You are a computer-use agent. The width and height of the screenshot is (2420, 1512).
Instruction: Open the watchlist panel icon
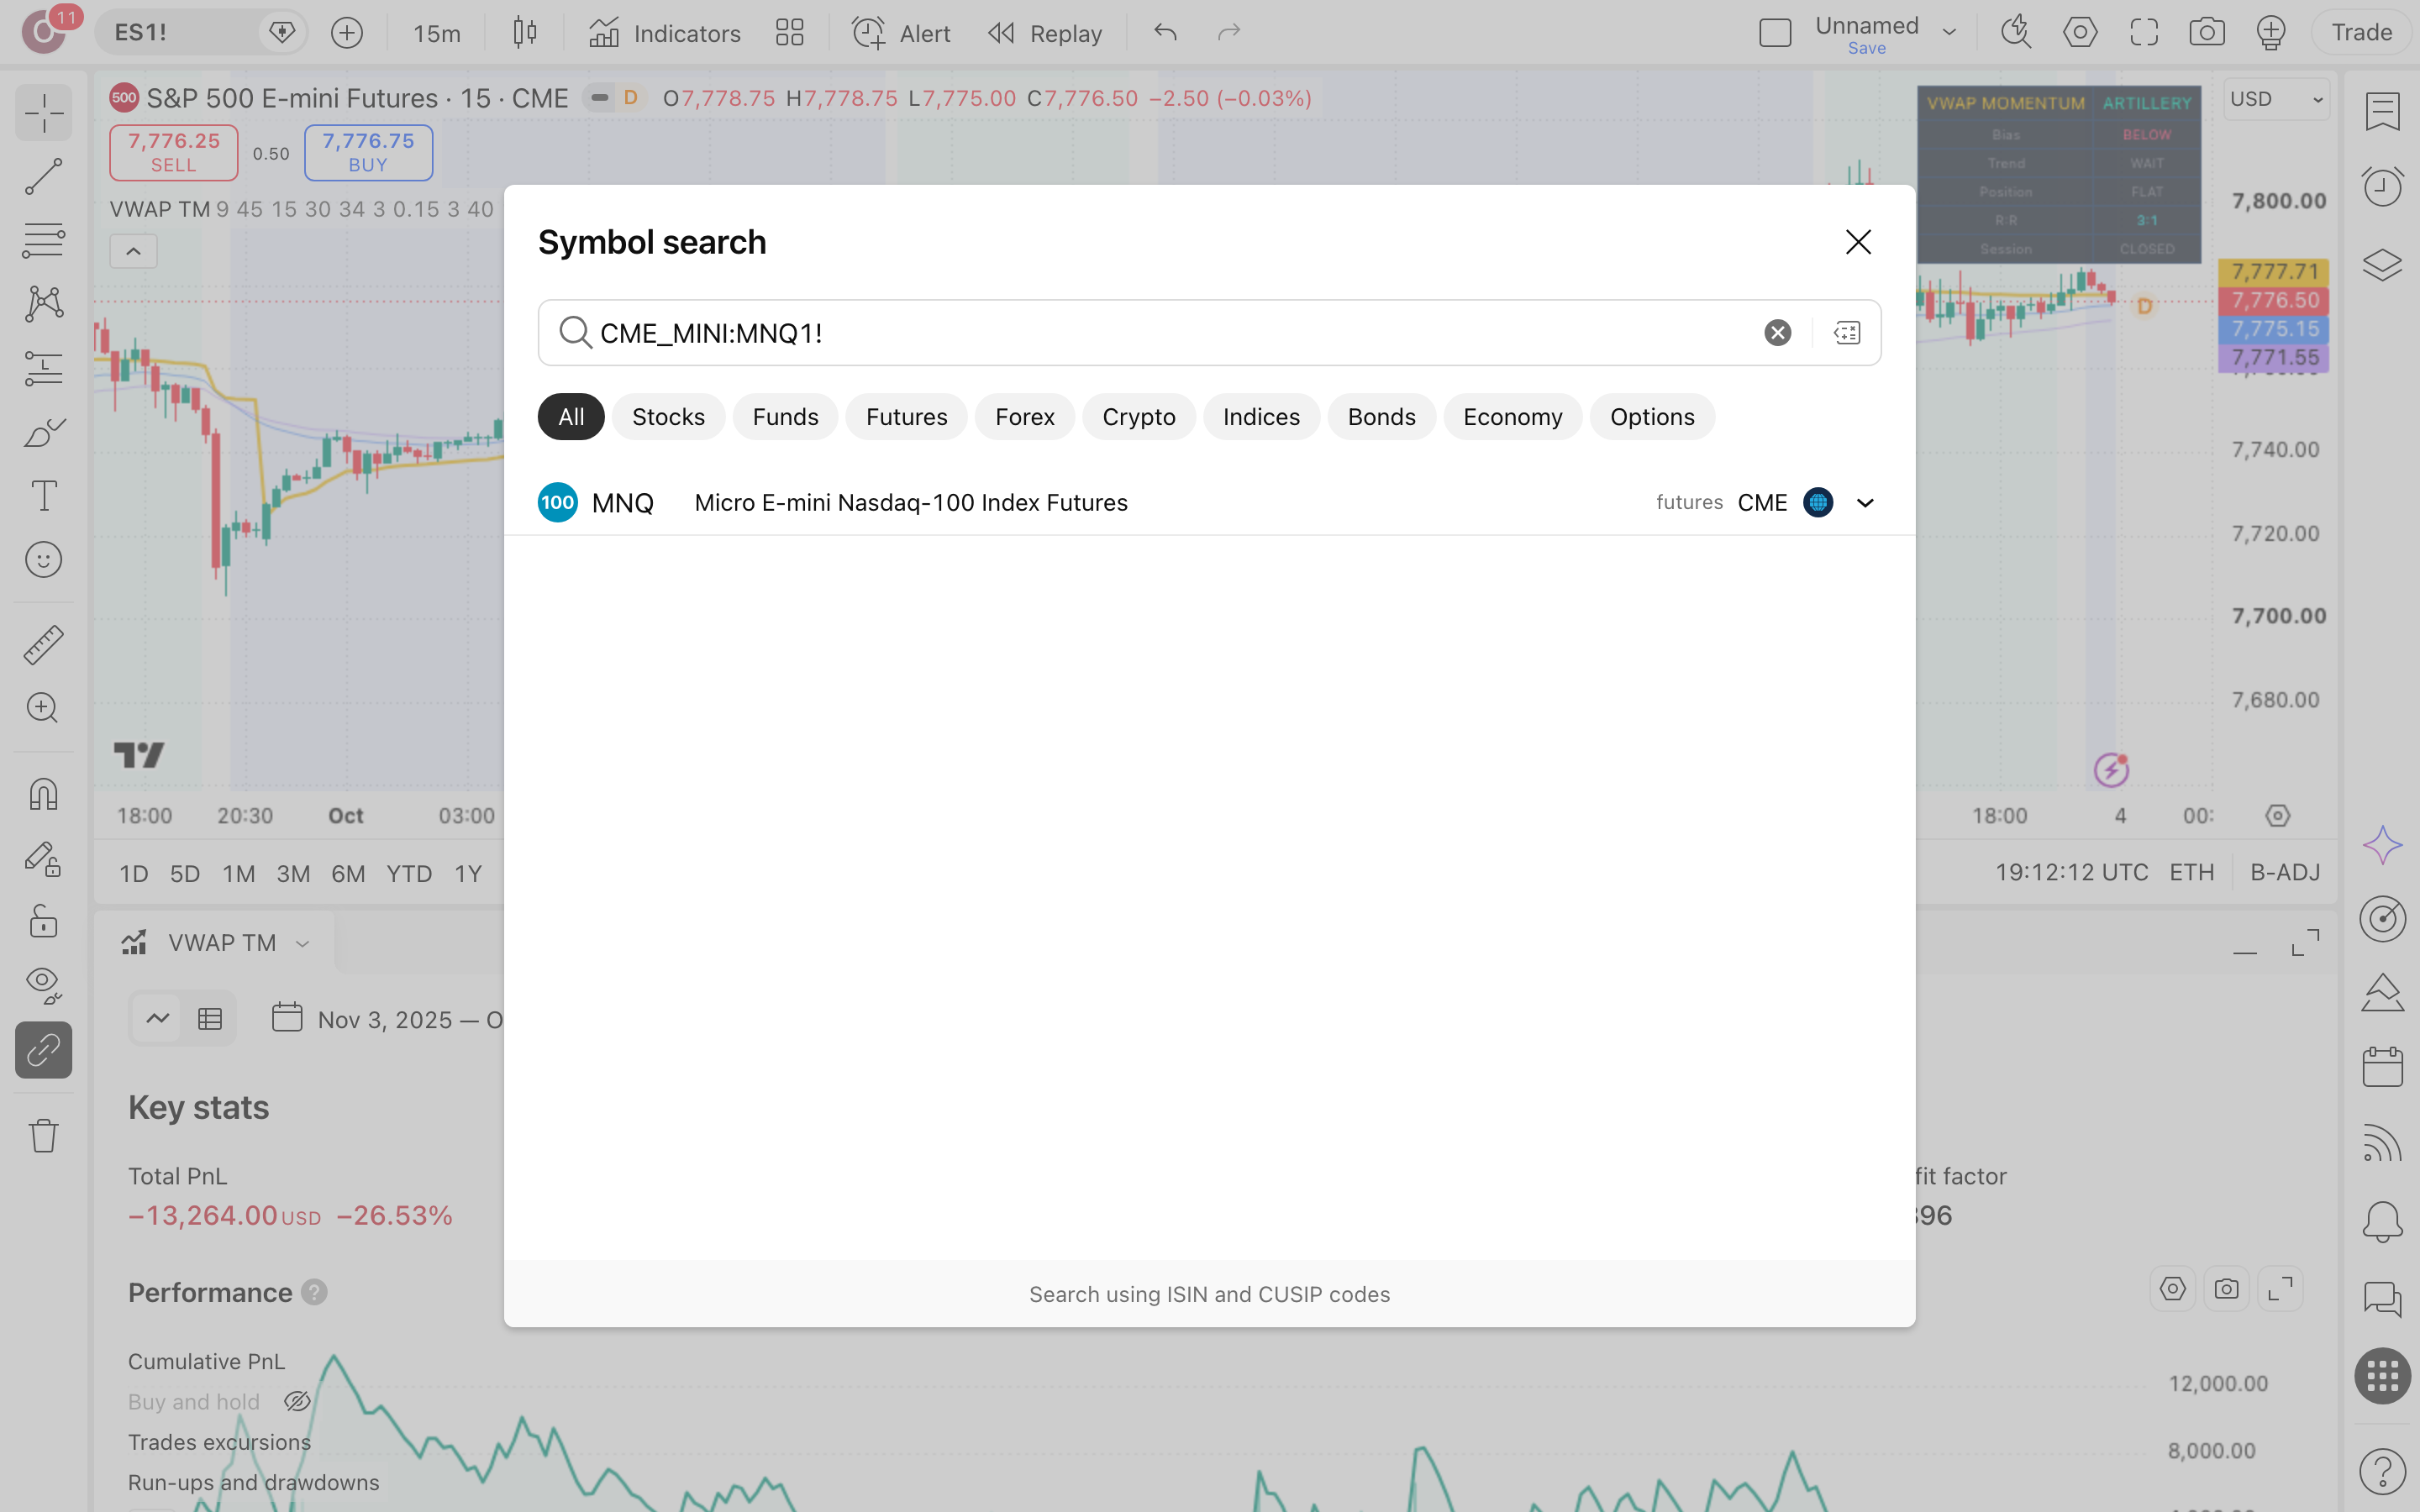[2382, 111]
